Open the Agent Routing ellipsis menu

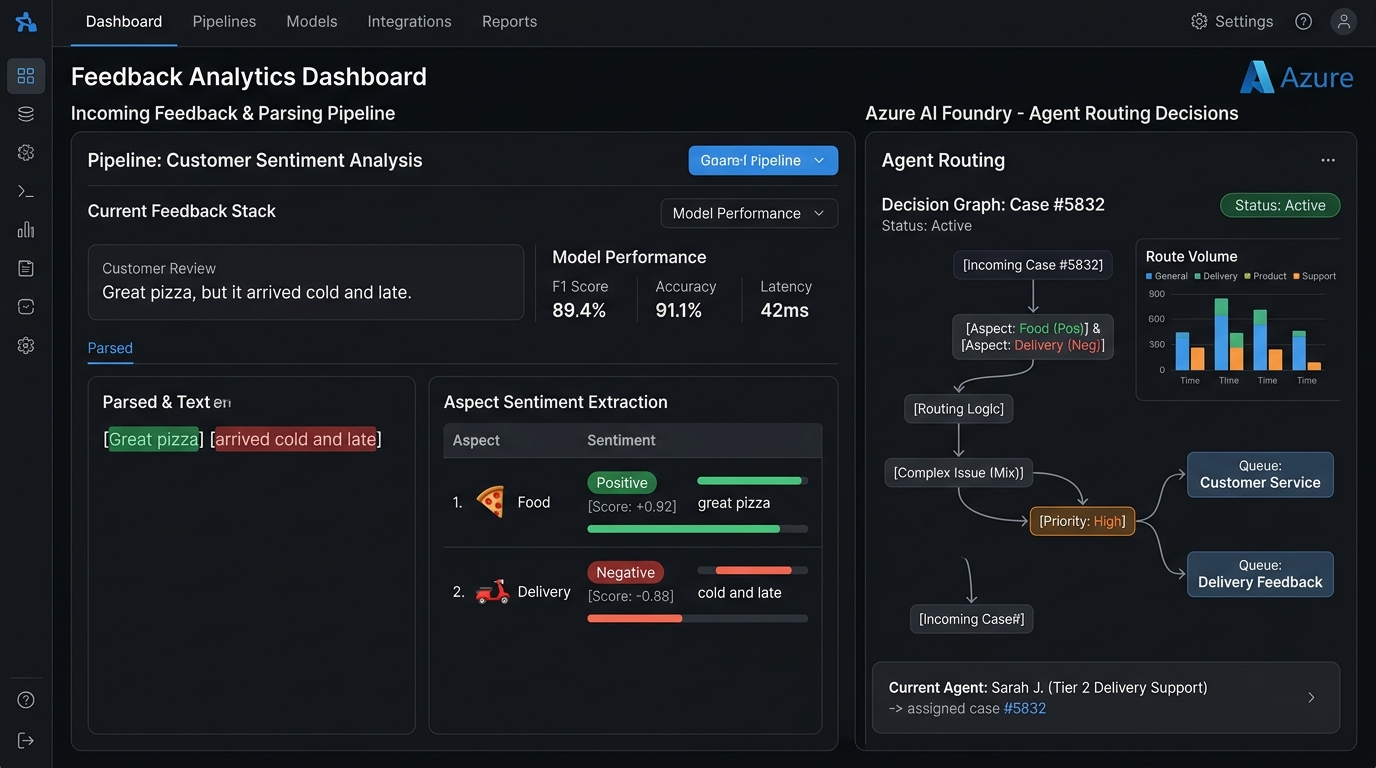(x=1328, y=160)
